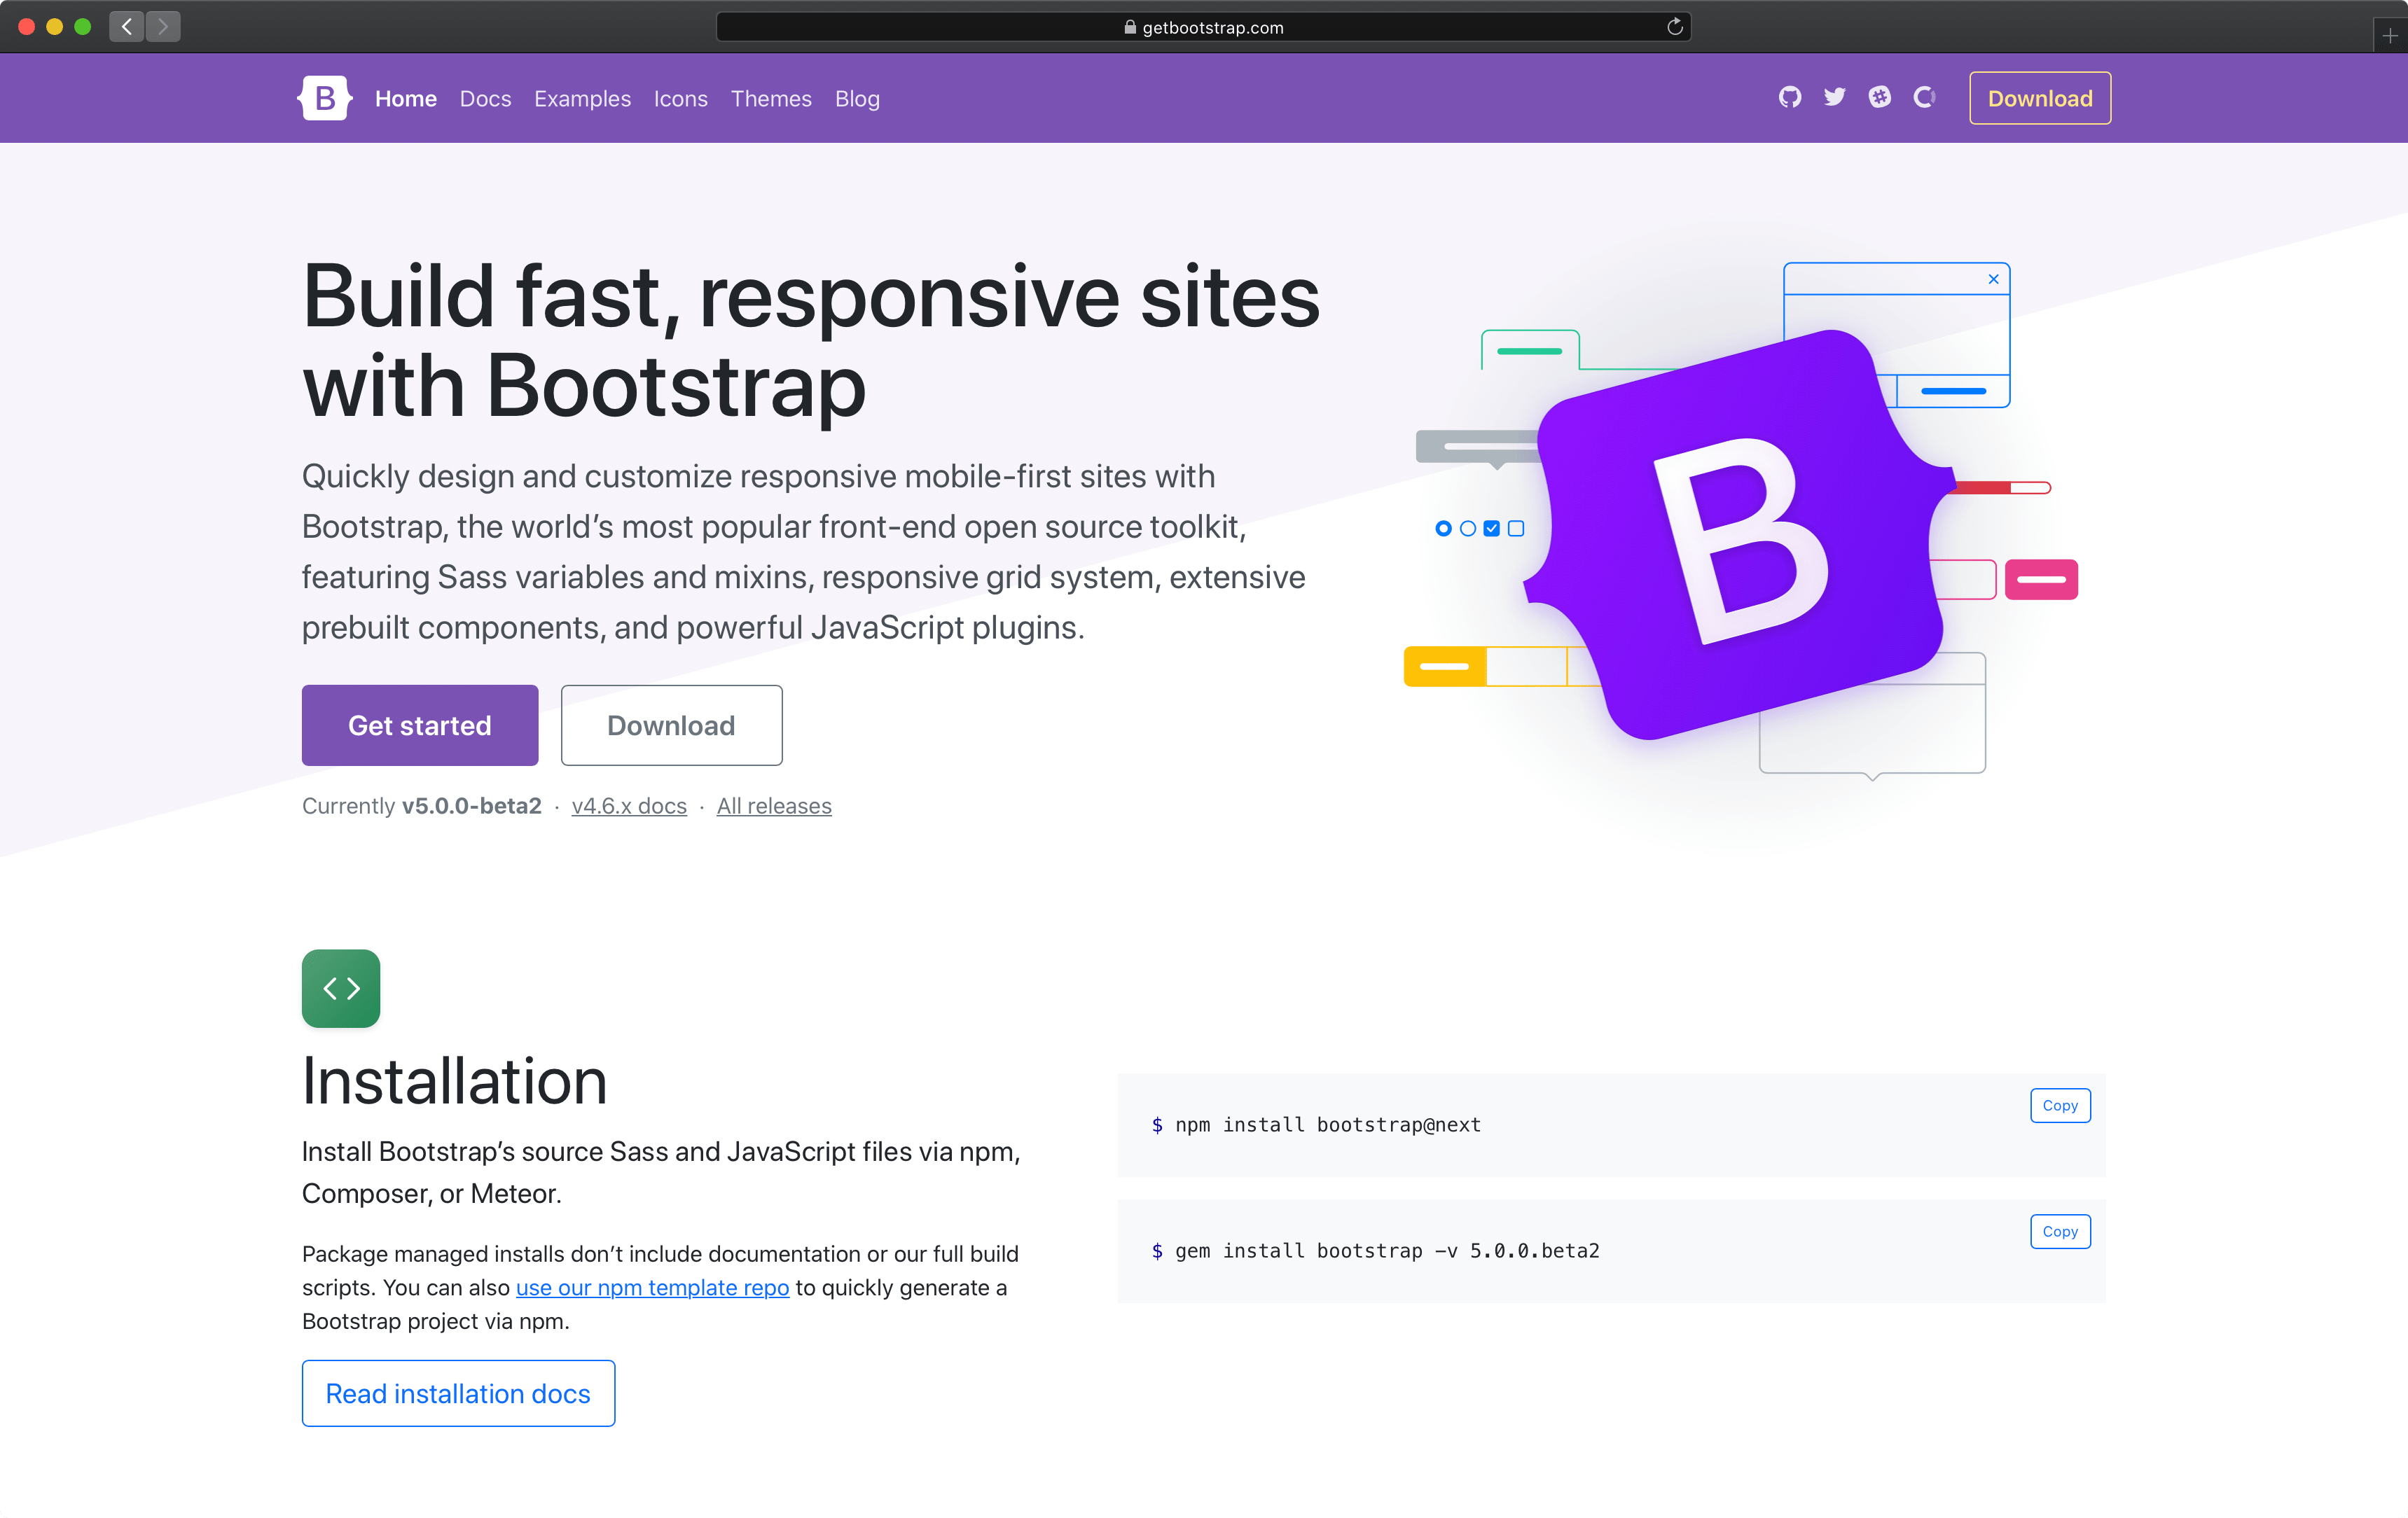Click the code brackets installation icon

point(341,988)
